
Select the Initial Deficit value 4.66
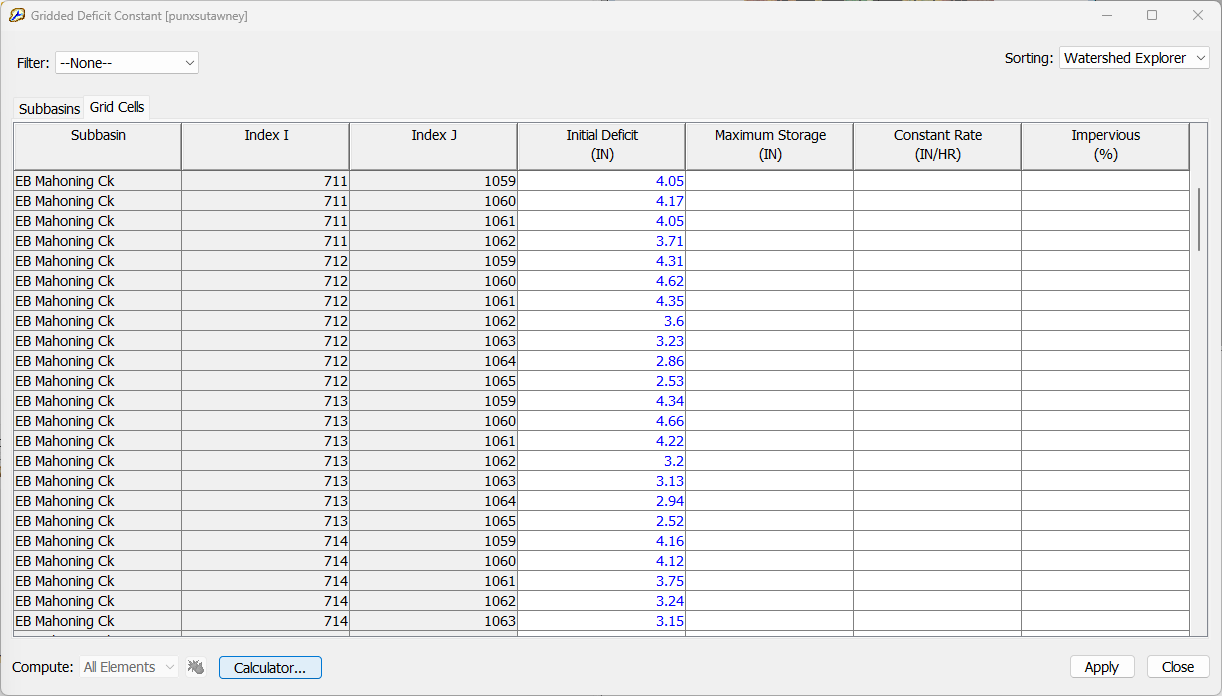(602, 421)
